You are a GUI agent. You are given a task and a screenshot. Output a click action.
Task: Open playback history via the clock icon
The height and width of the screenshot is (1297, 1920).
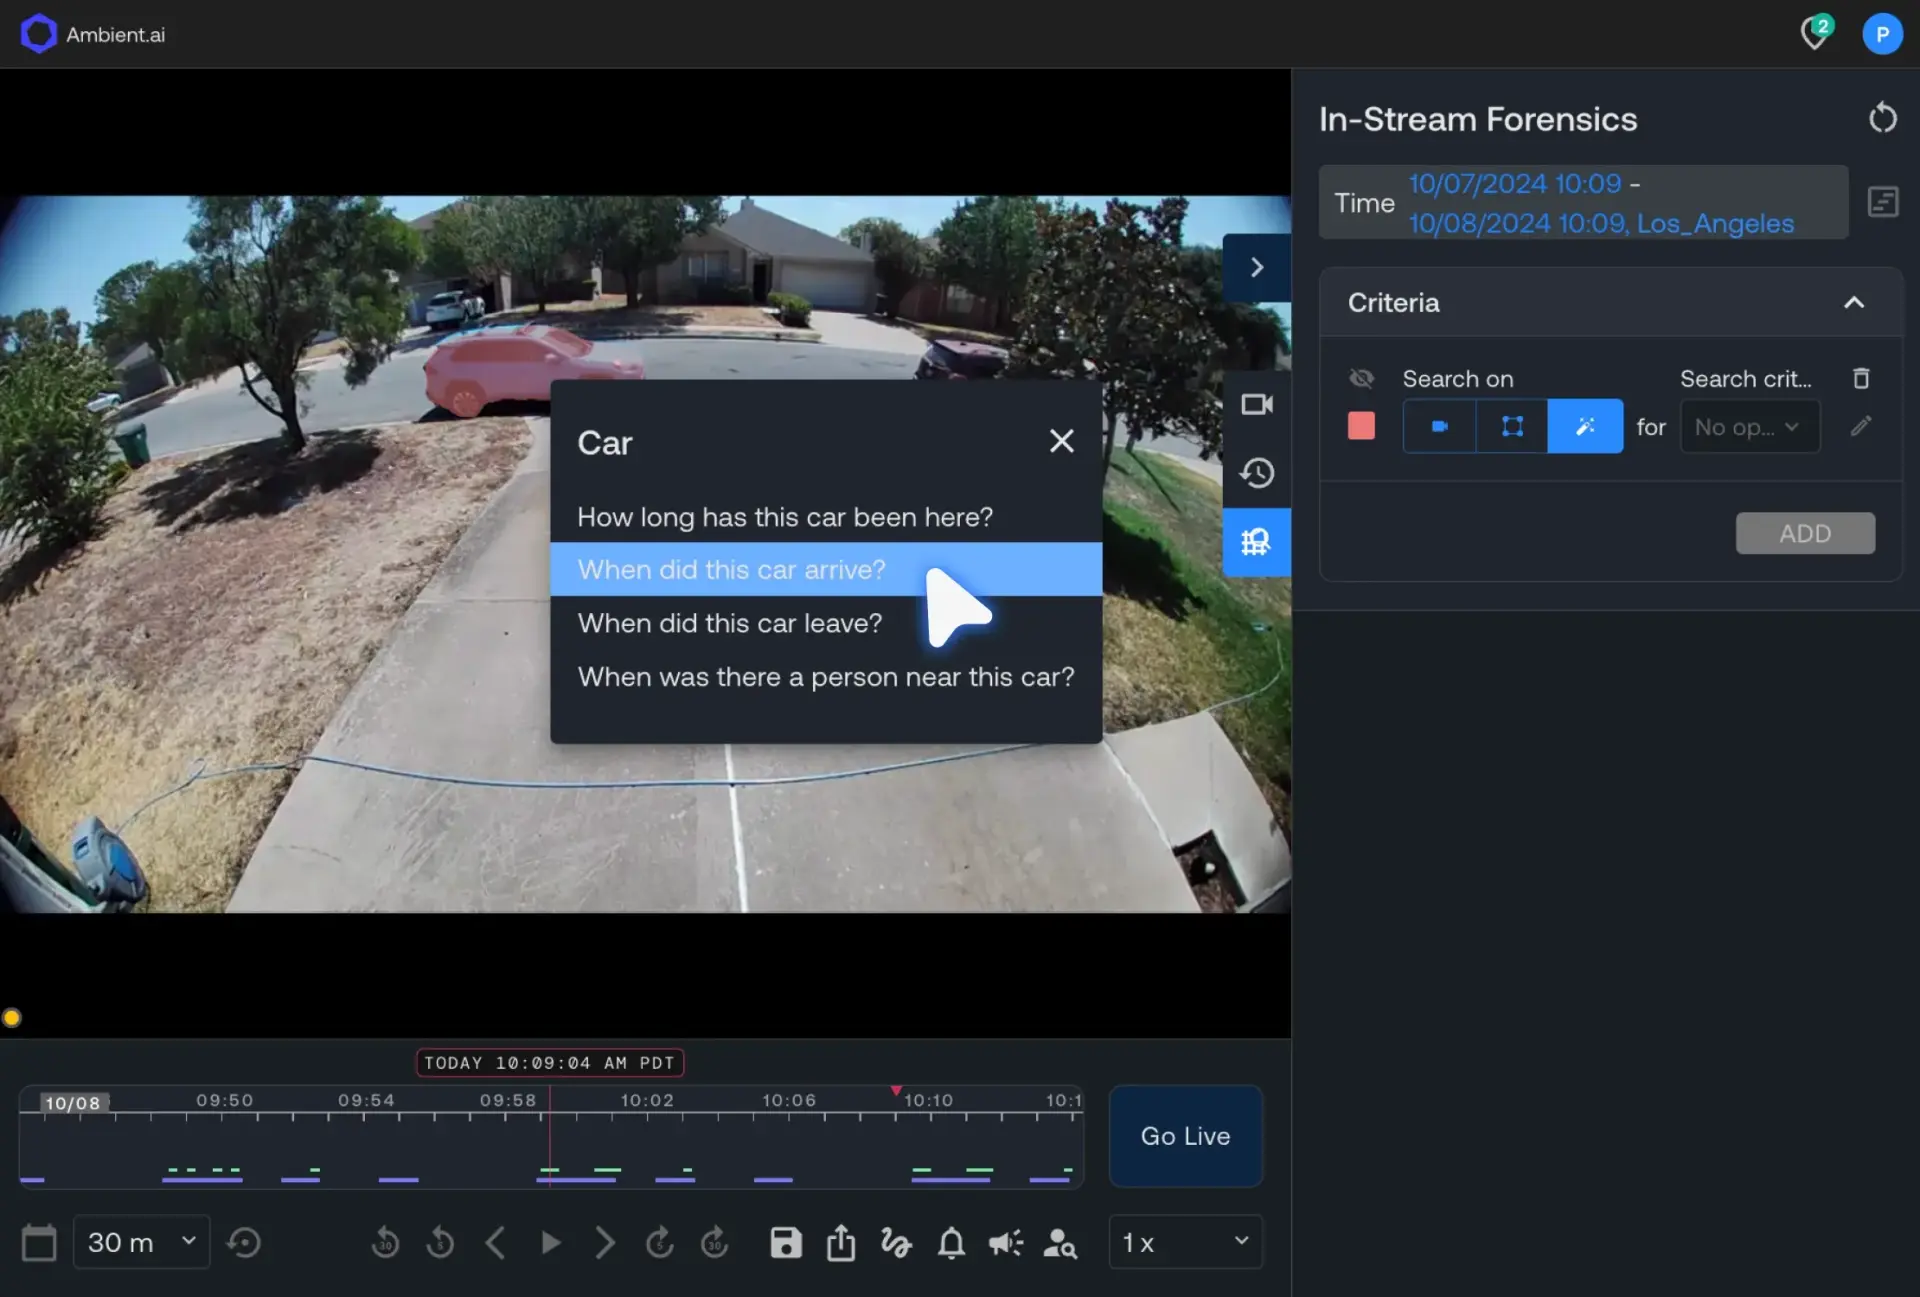pyautogui.click(x=1257, y=472)
